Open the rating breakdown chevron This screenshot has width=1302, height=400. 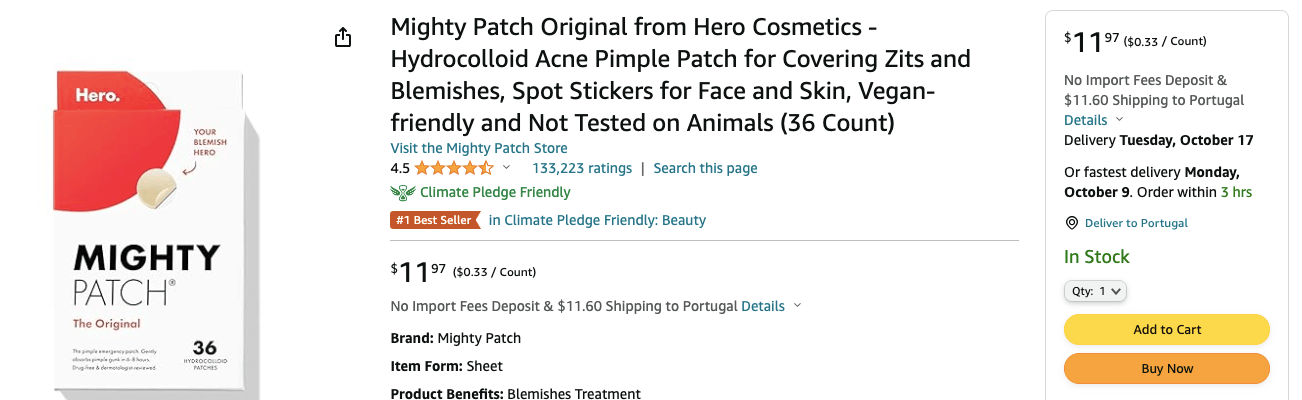click(506, 168)
